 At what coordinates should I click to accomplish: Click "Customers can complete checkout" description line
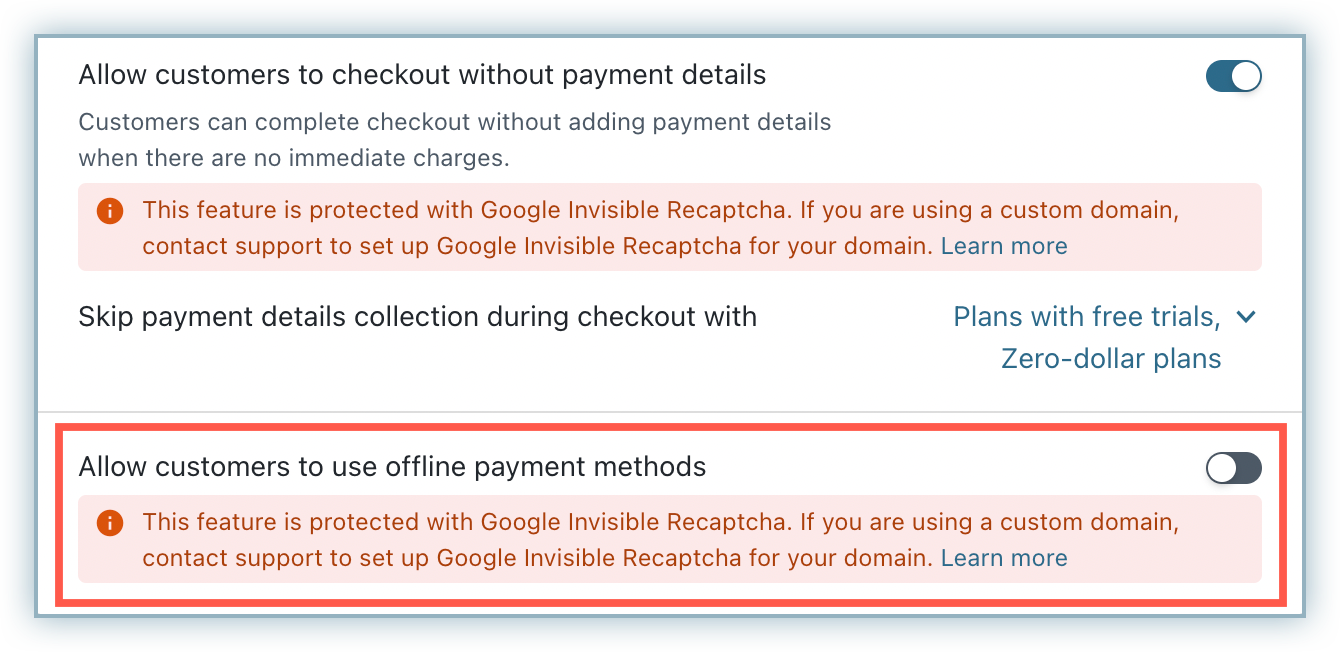point(454,123)
